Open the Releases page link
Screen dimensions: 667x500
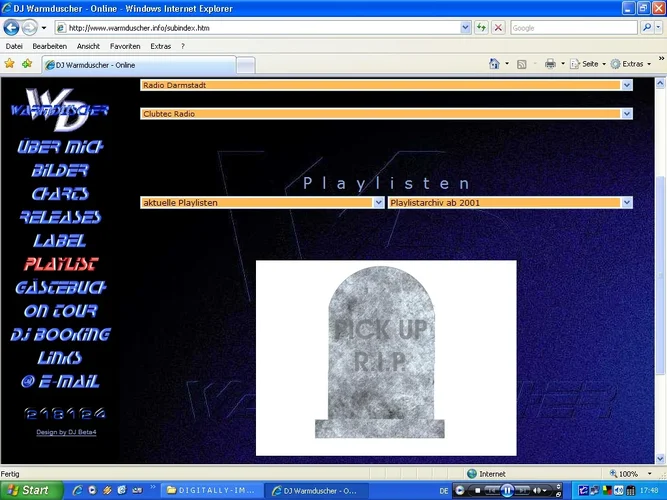pos(60,217)
